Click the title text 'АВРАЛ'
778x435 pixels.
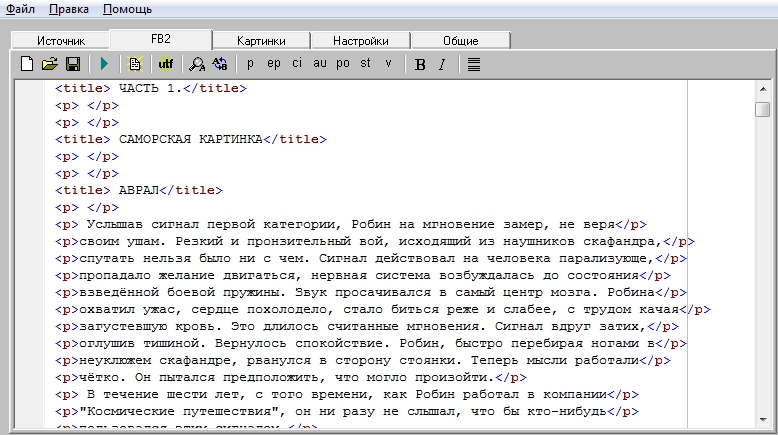[138, 190]
